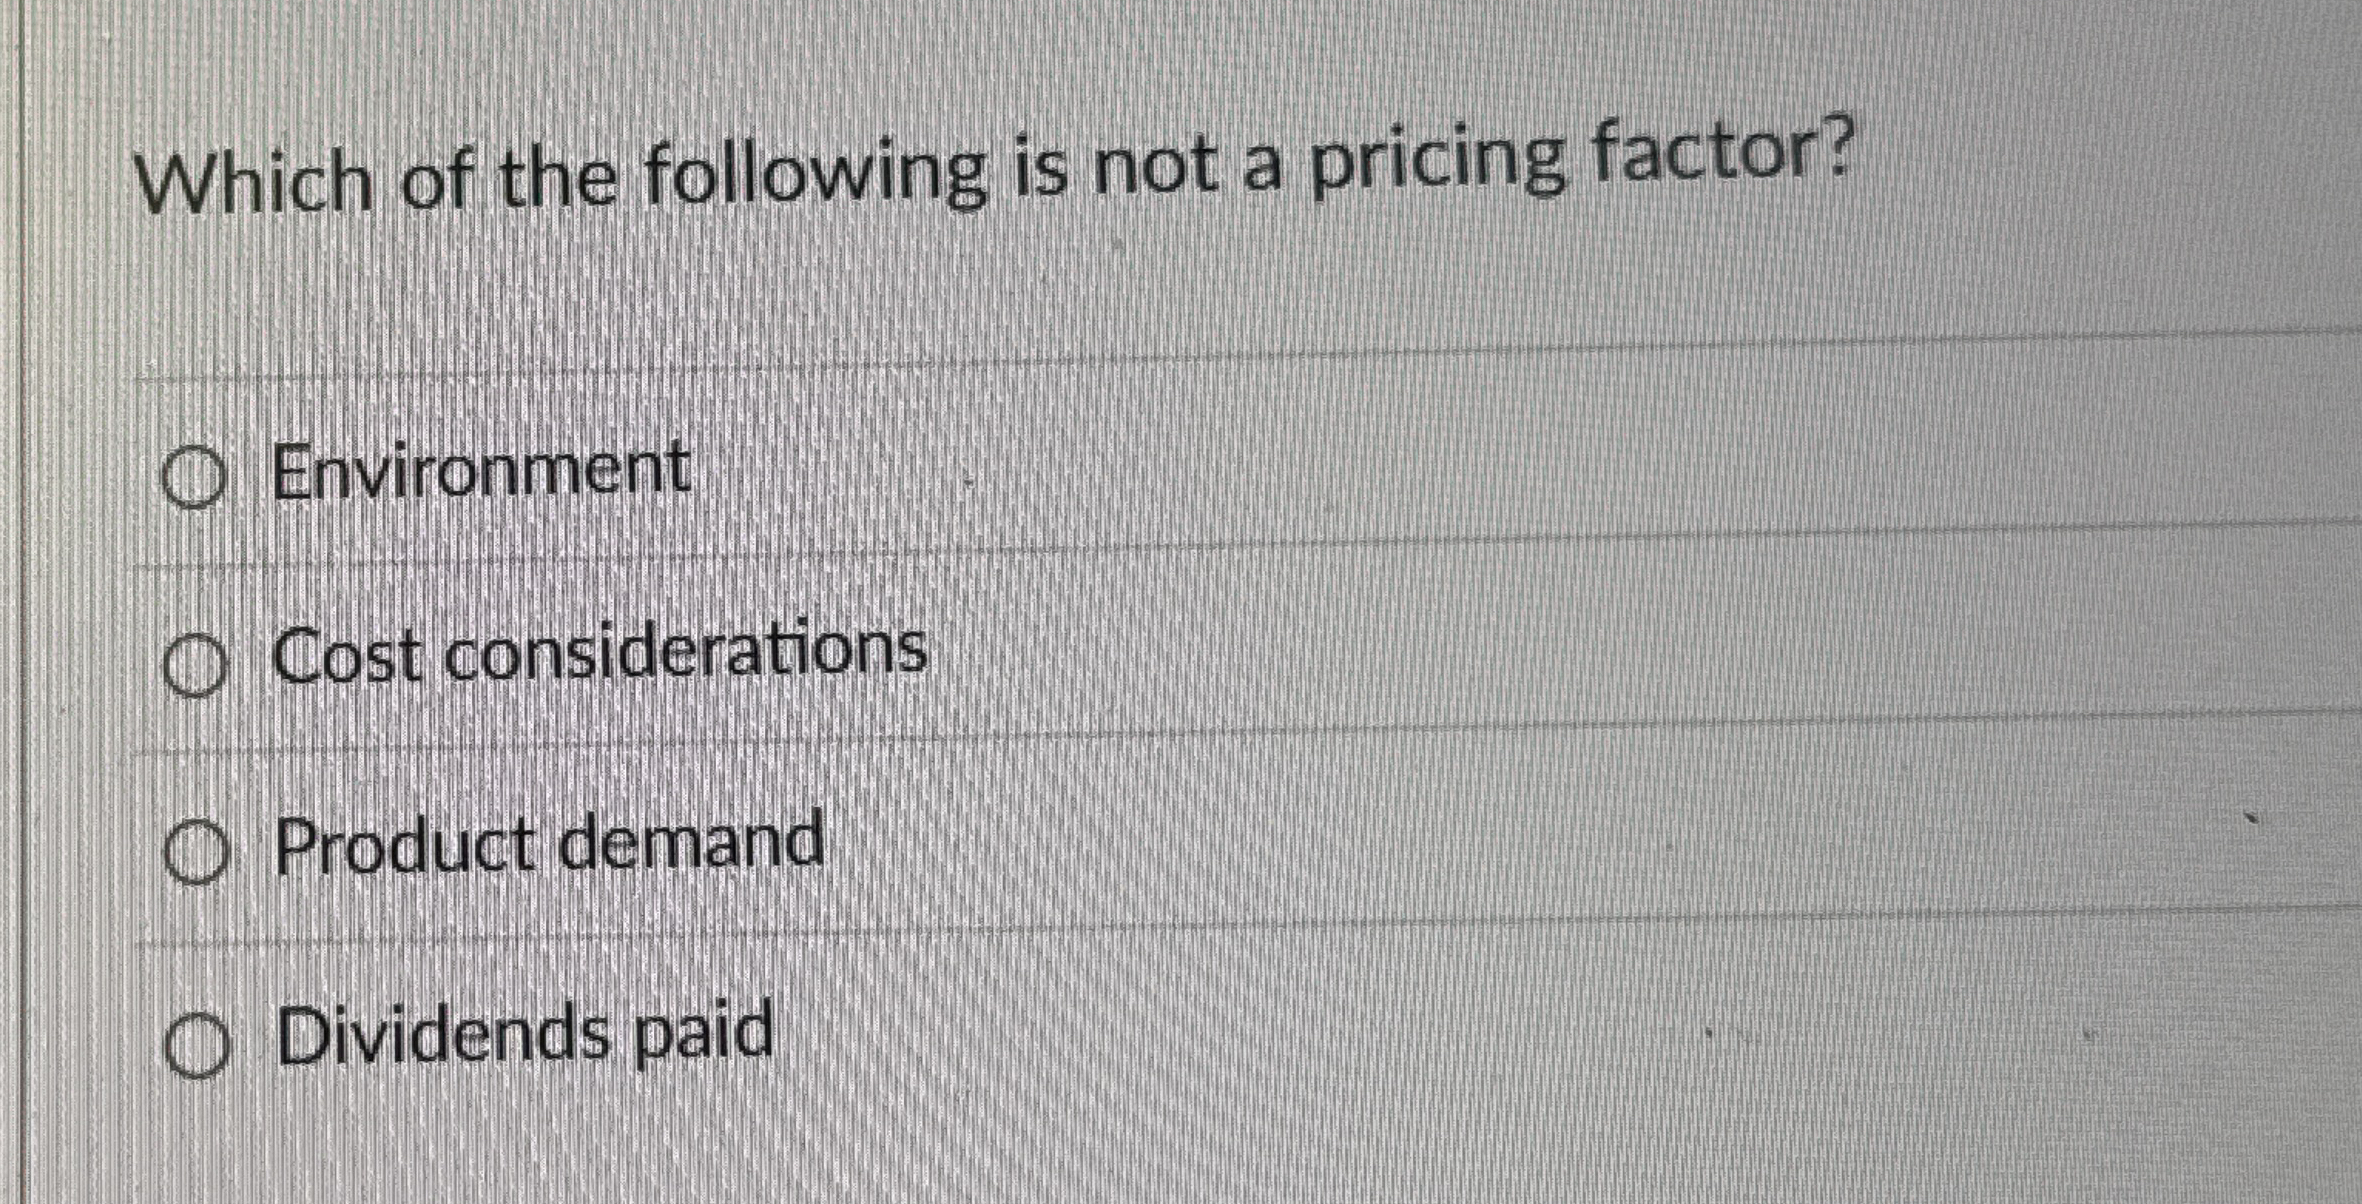Click the Product demand answer label
Viewport: 2362px width, 1204px height.
549,843
